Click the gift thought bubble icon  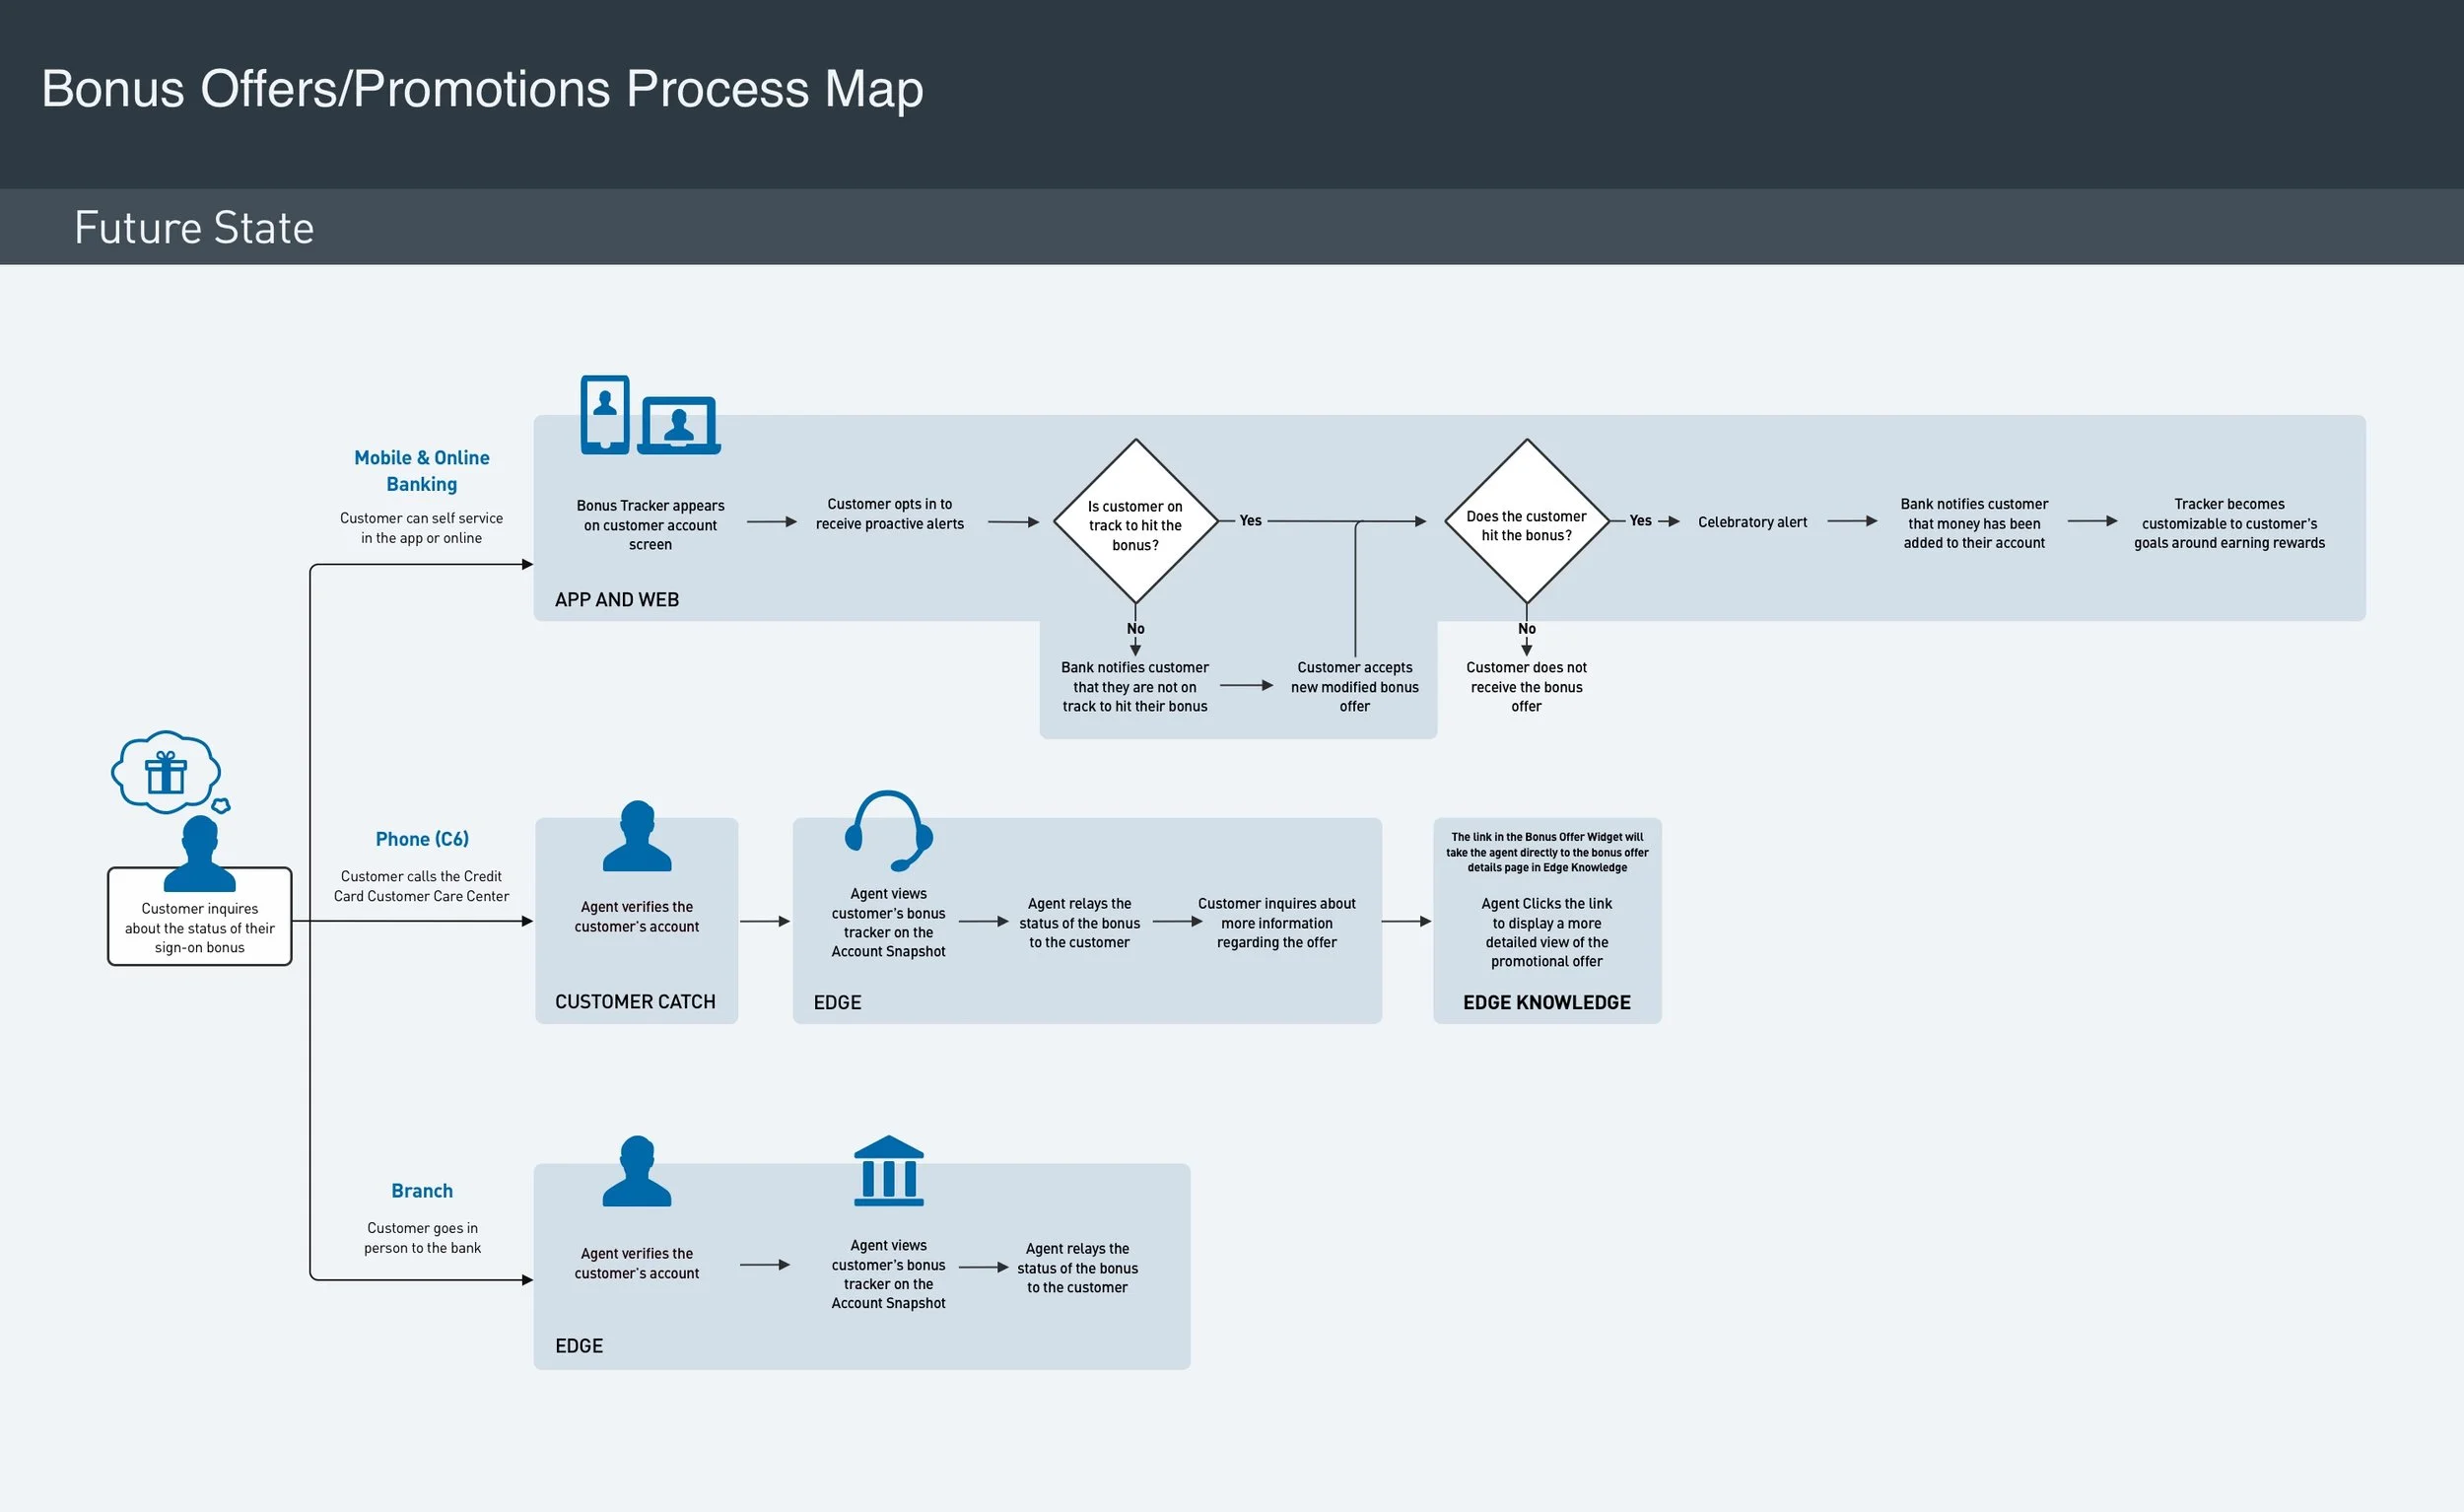click(166, 771)
